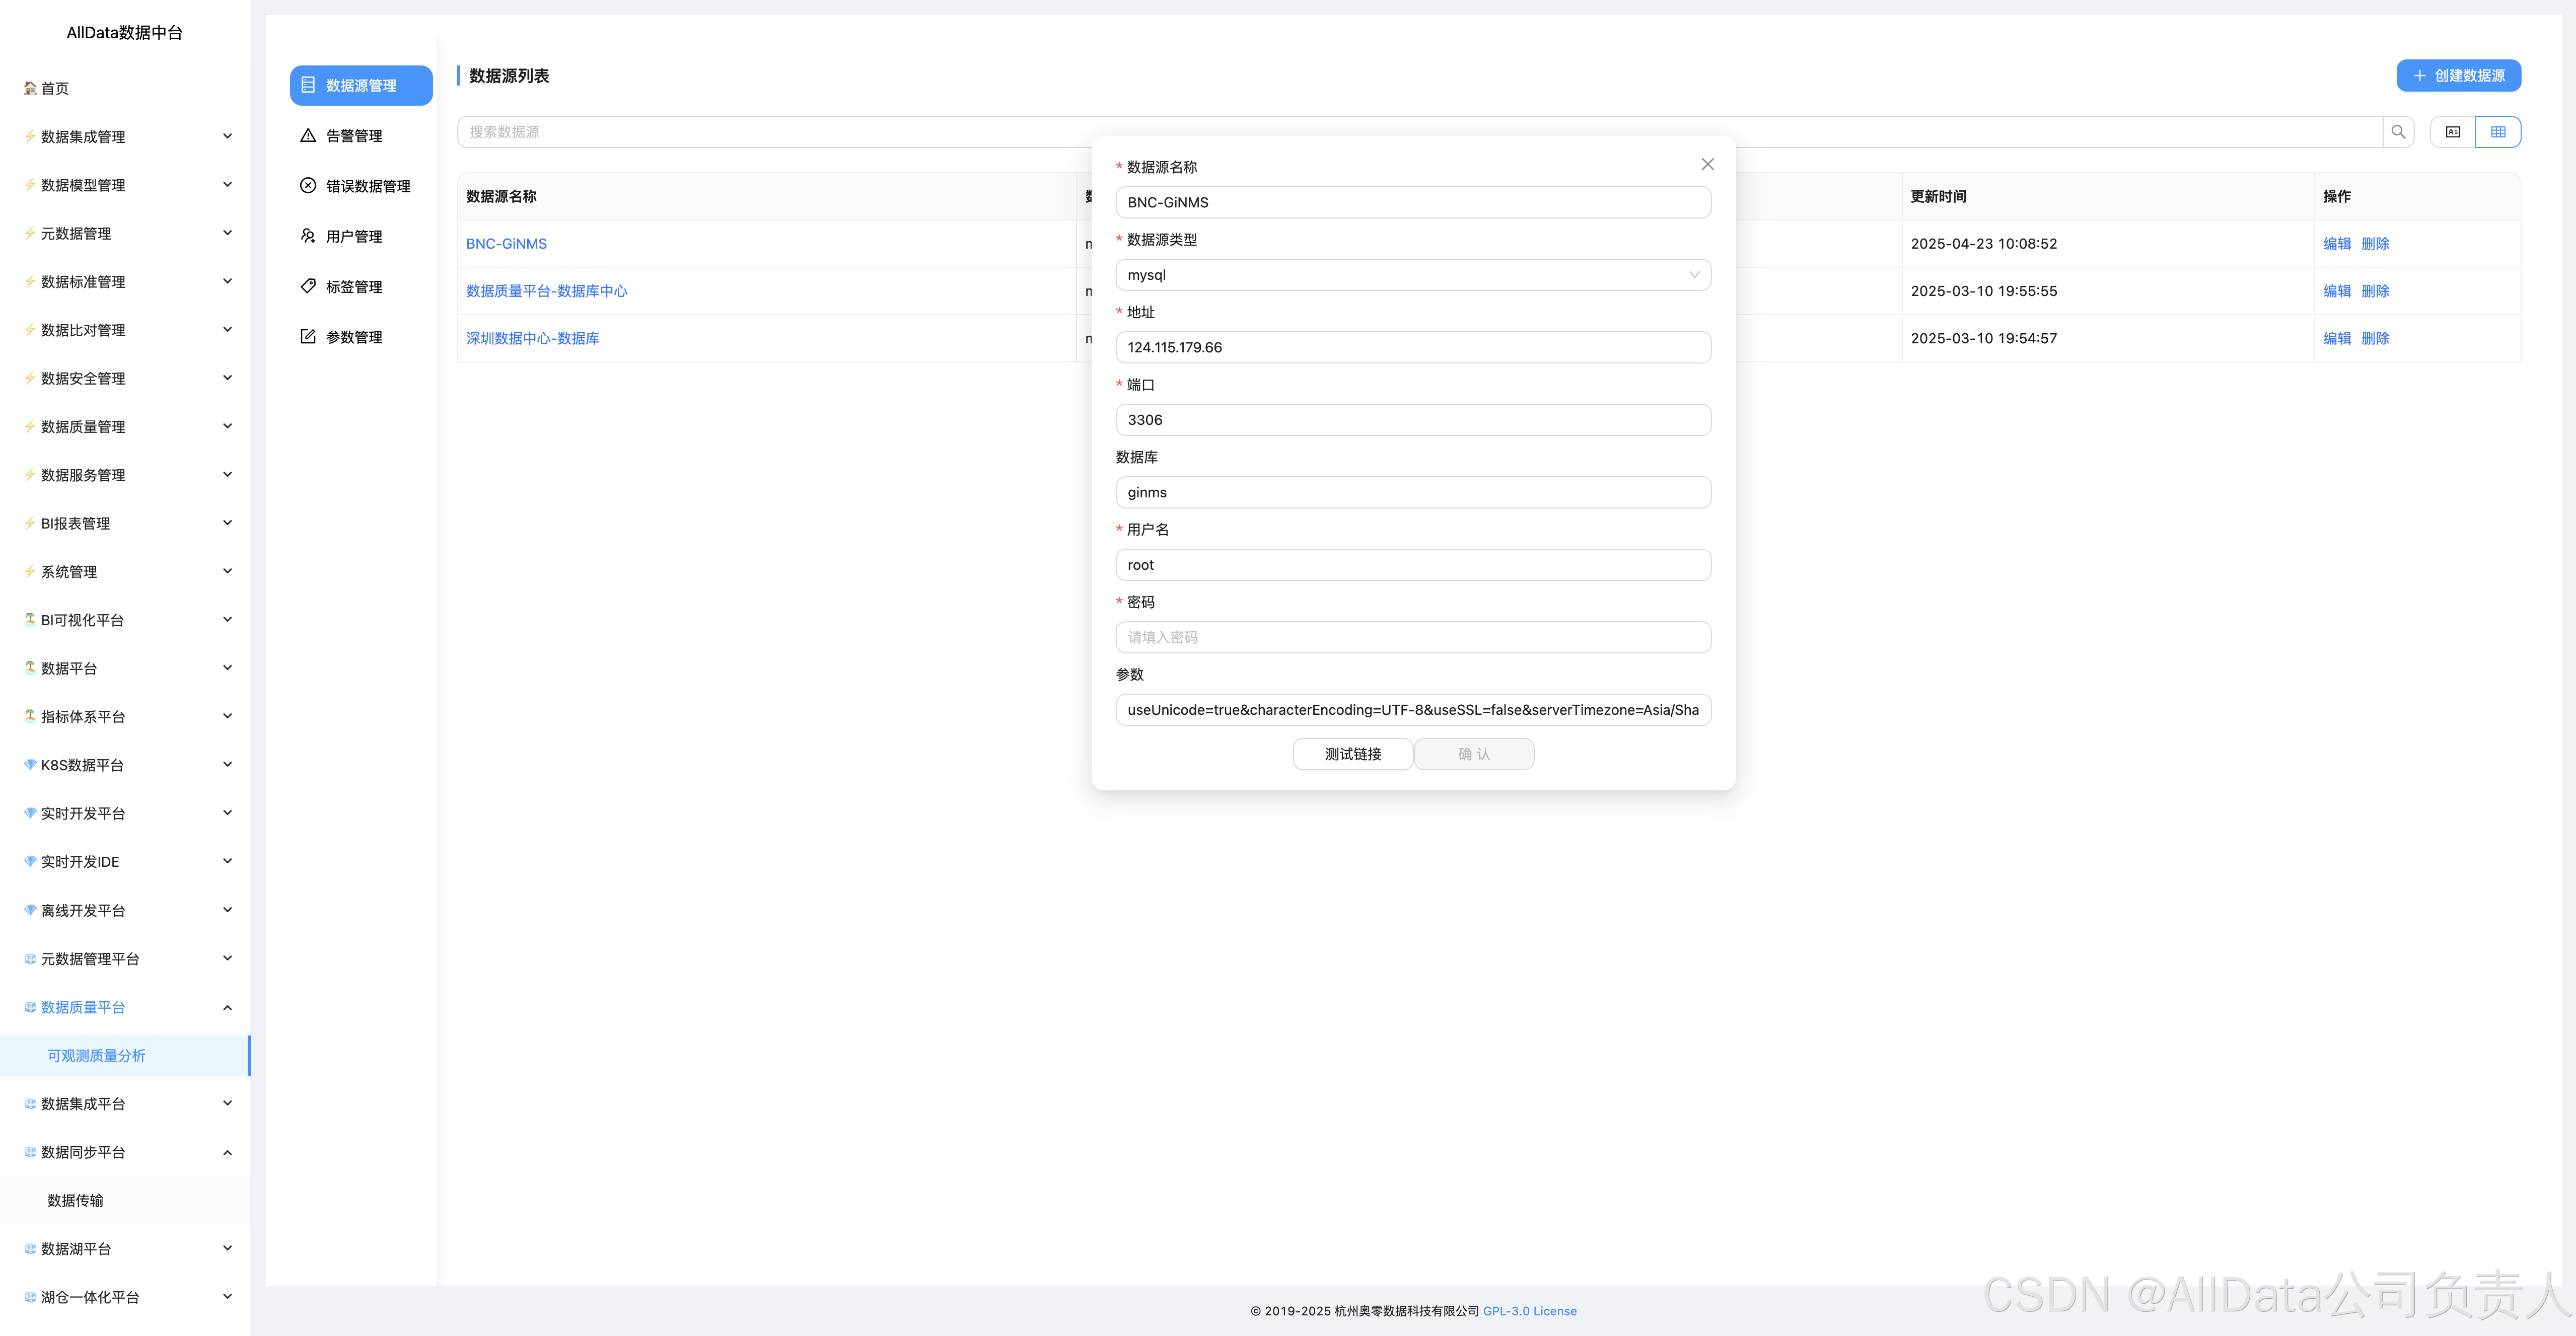This screenshot has height=1336, width=2576.
Task: Focus the 地址 input field
Action: (1413, 347)
